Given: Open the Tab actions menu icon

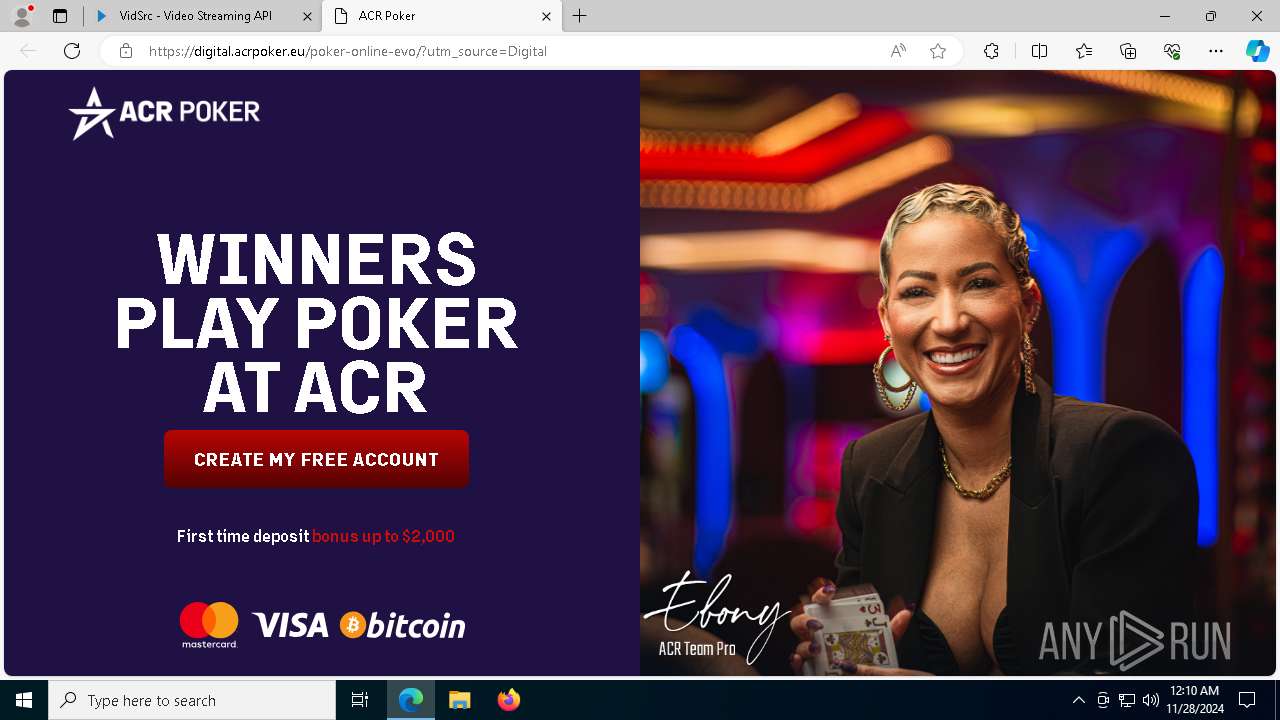Looking at the screenshot, I should point(60,16).
